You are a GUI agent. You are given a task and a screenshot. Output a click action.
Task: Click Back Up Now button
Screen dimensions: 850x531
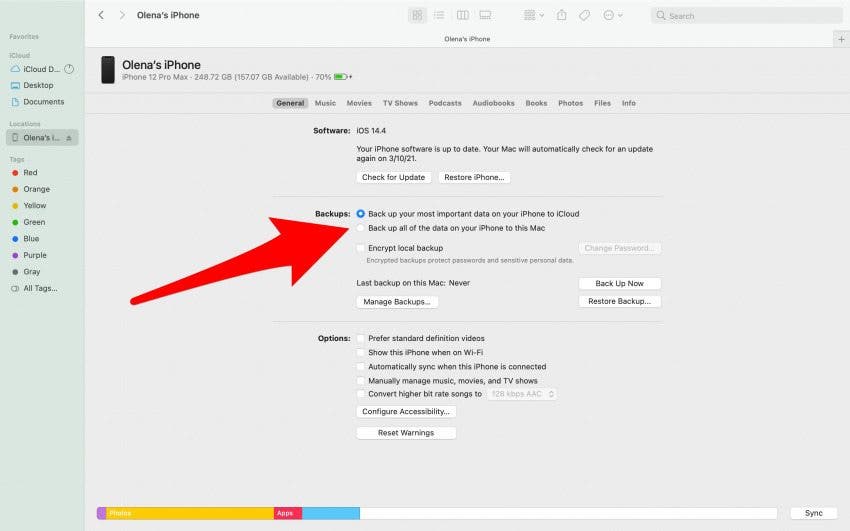click(620, 283)
